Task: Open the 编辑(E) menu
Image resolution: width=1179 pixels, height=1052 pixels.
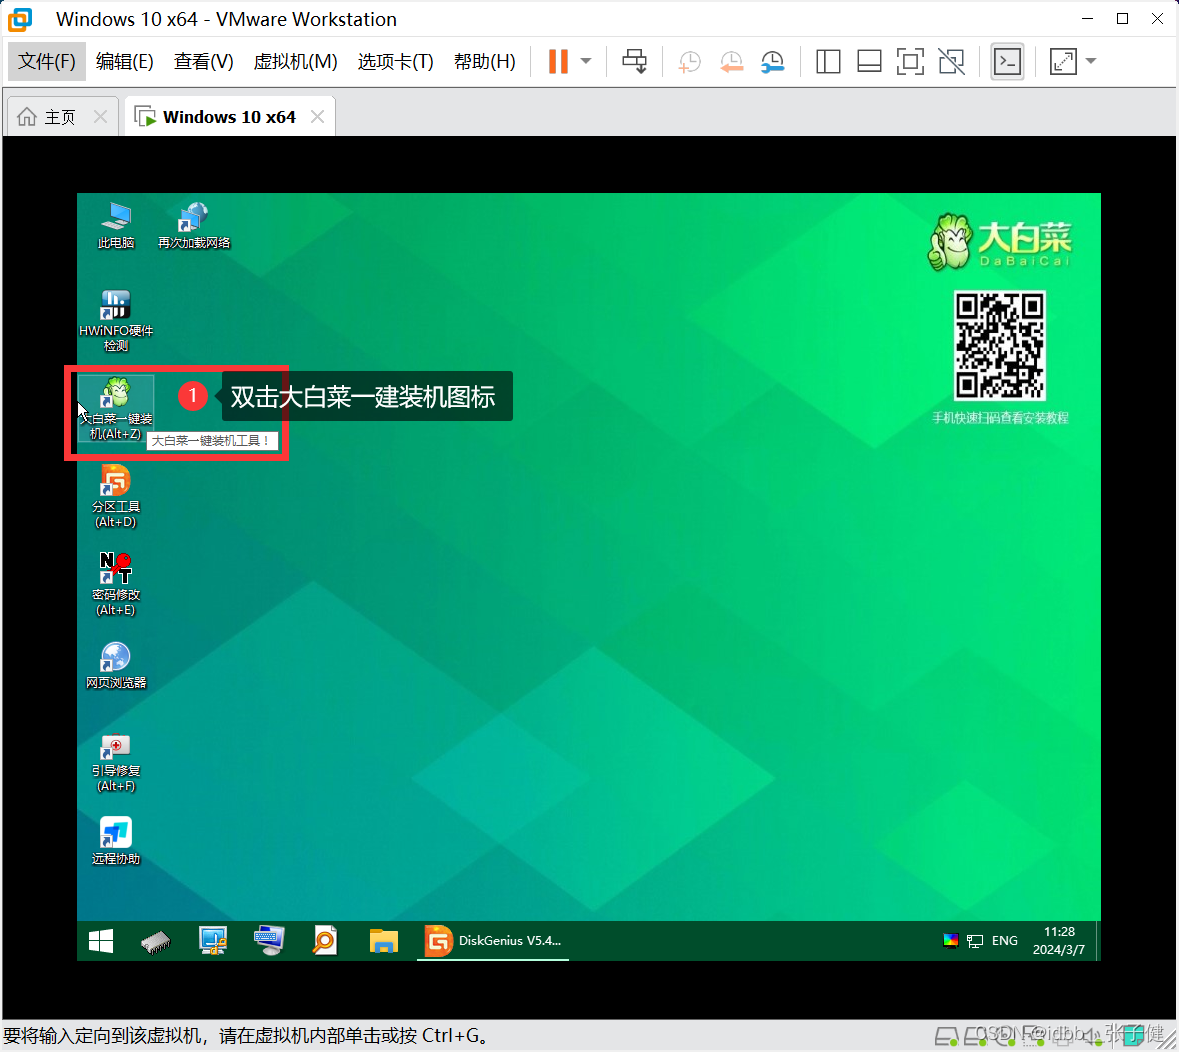Action: [125, 62]
